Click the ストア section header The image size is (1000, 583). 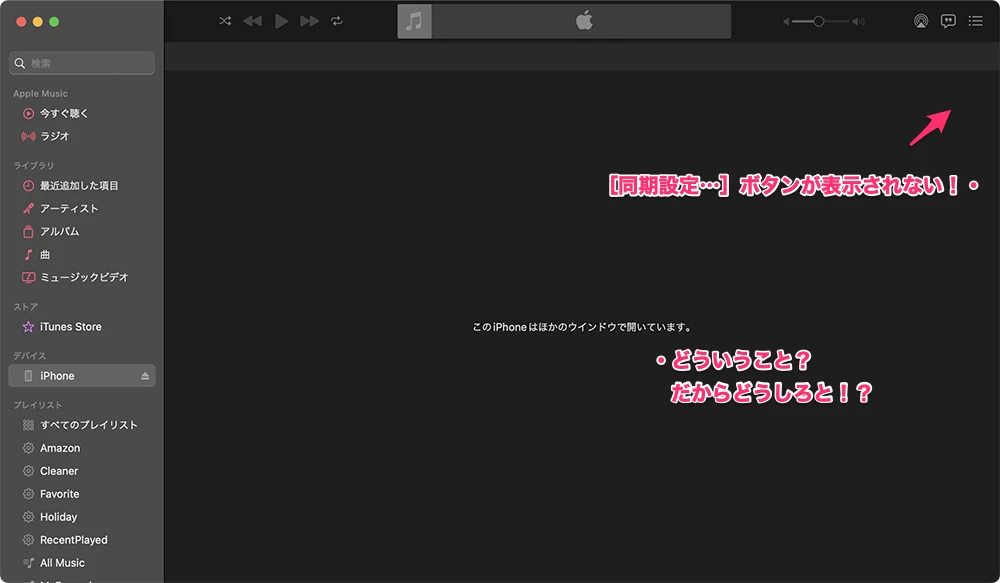point(26,306)
